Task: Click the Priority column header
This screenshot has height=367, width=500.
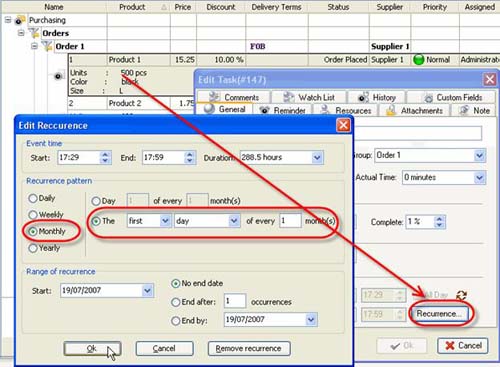Action: coord(435,7)
